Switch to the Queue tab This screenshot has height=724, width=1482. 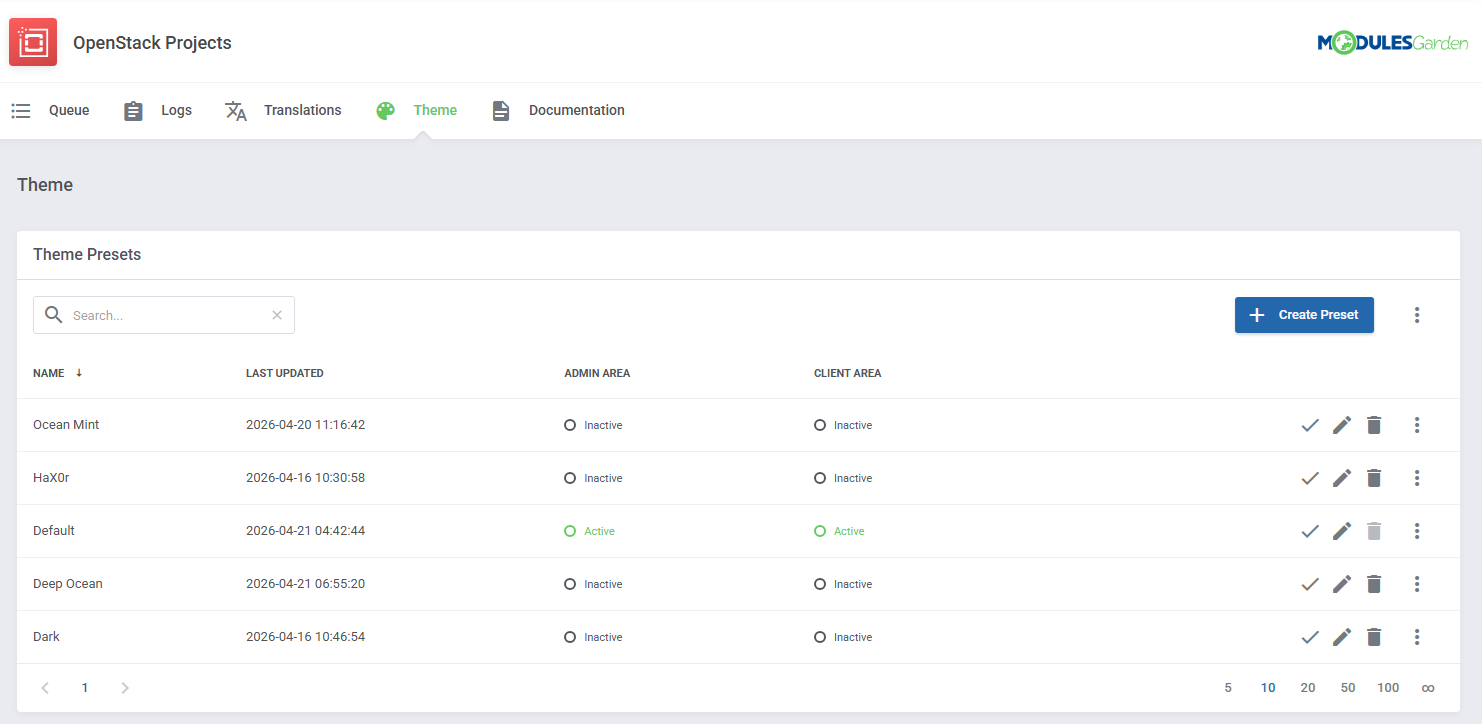pyautogui.click(x=68, y=110)
